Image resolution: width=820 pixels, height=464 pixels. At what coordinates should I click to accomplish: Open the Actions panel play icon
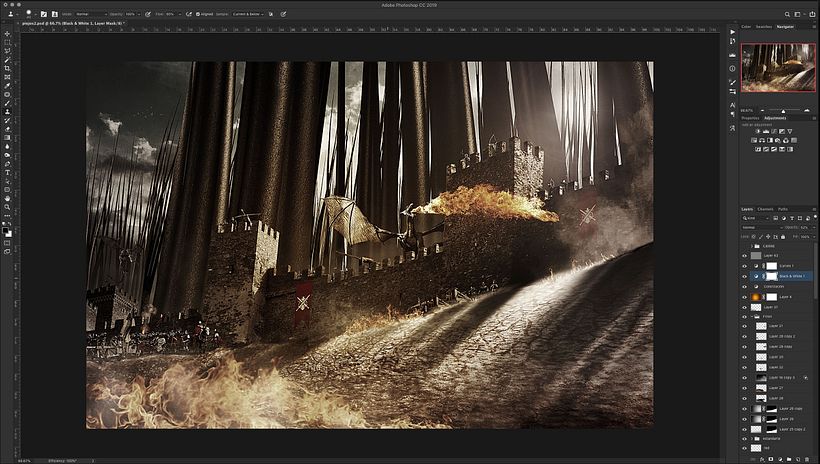(732, 32)
